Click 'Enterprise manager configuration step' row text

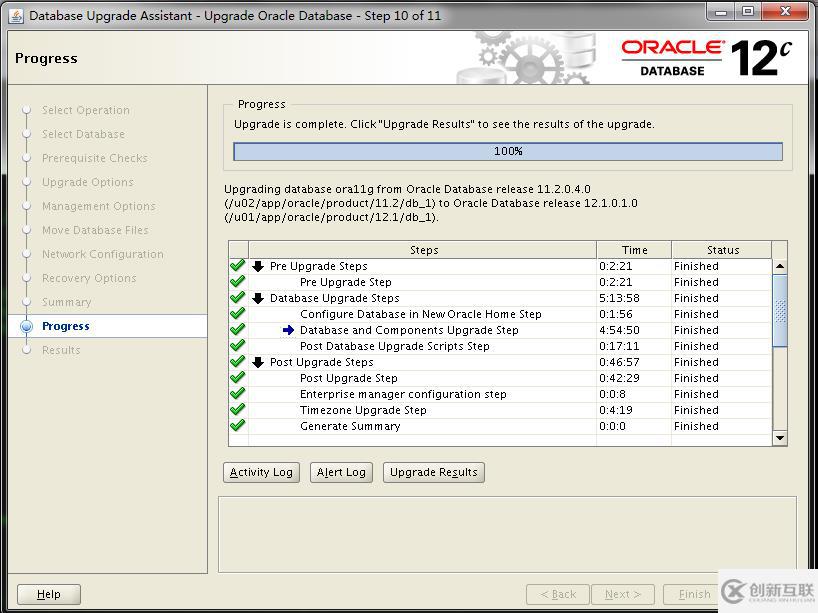(x=403, y=394)
